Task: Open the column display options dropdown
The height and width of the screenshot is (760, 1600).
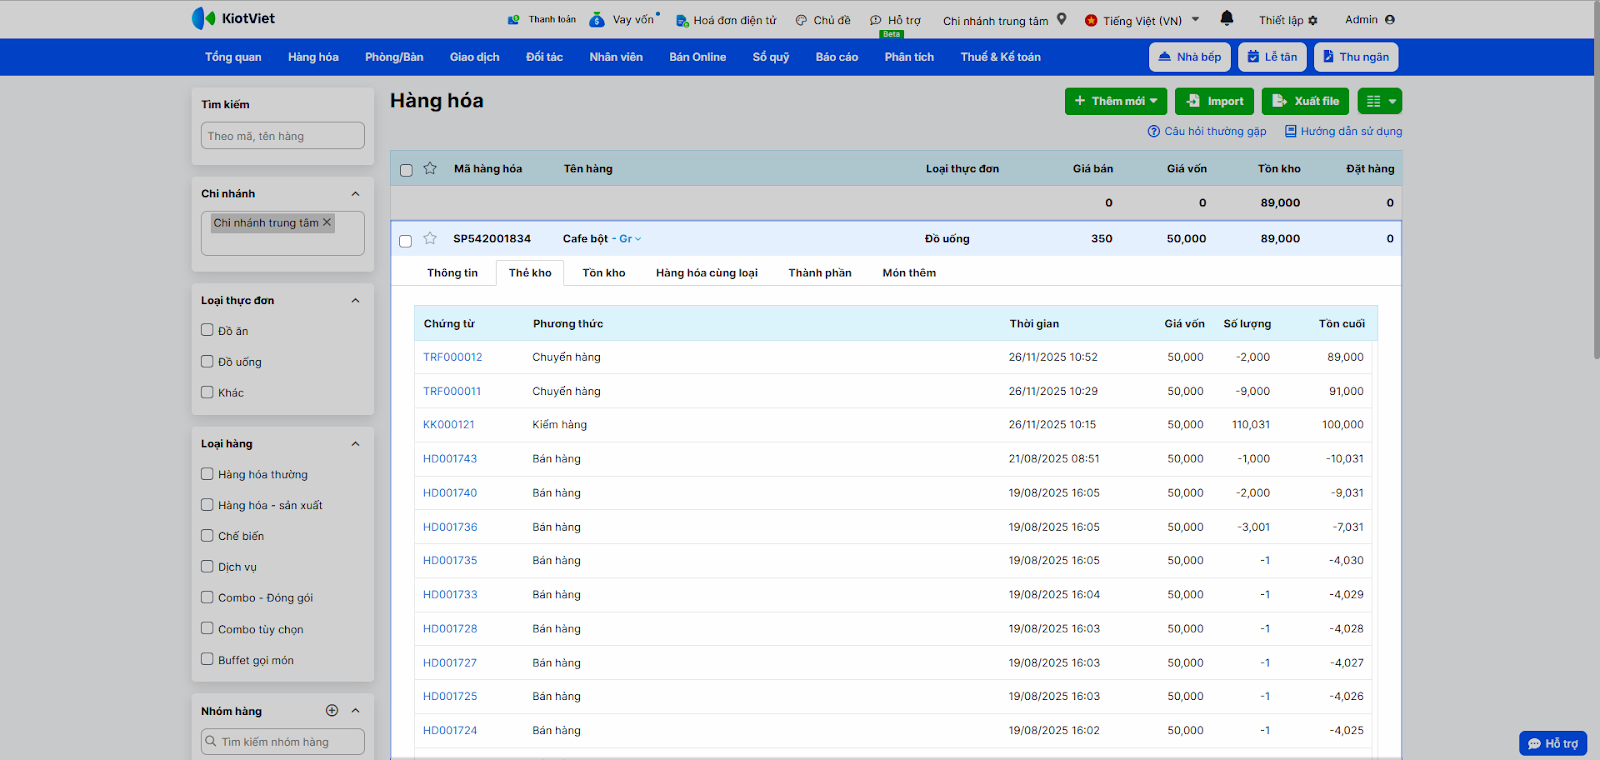Action: pyautogui.click(x=1380, y=101)
